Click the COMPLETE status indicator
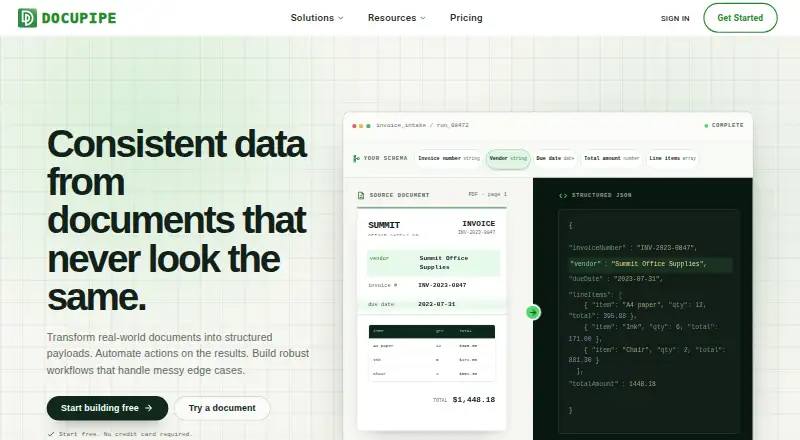This screenshot has width=800, height=440. [724, 125]
